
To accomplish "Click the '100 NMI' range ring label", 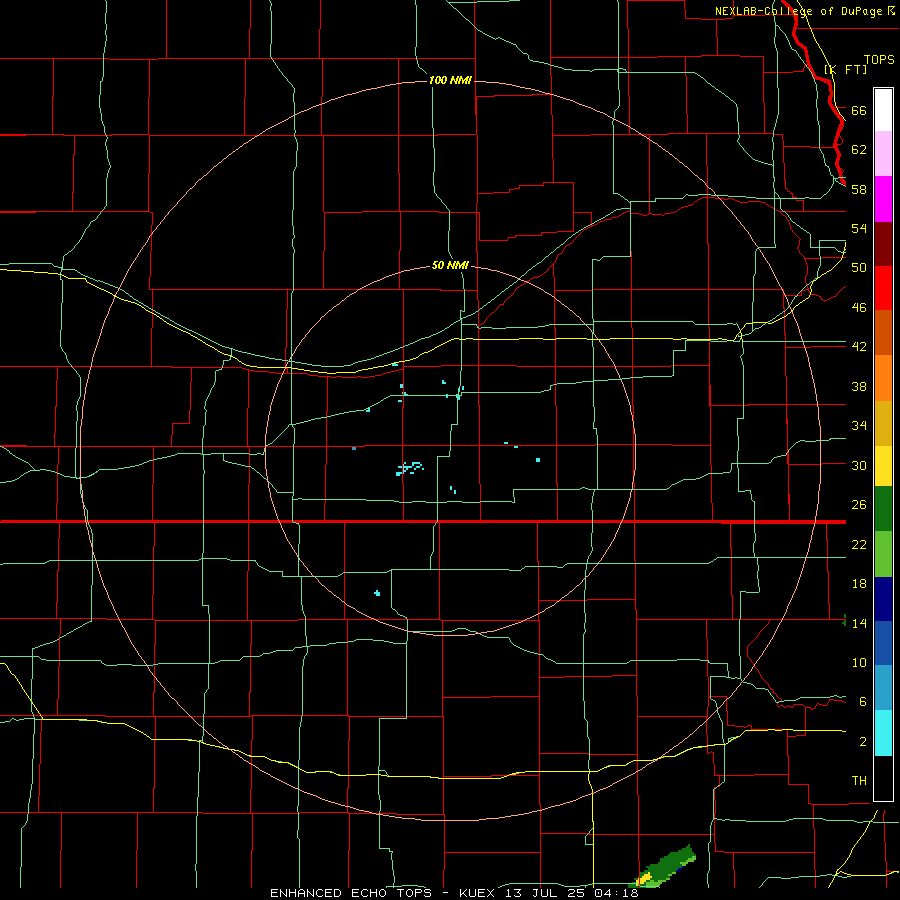I will tap(450, 80).
